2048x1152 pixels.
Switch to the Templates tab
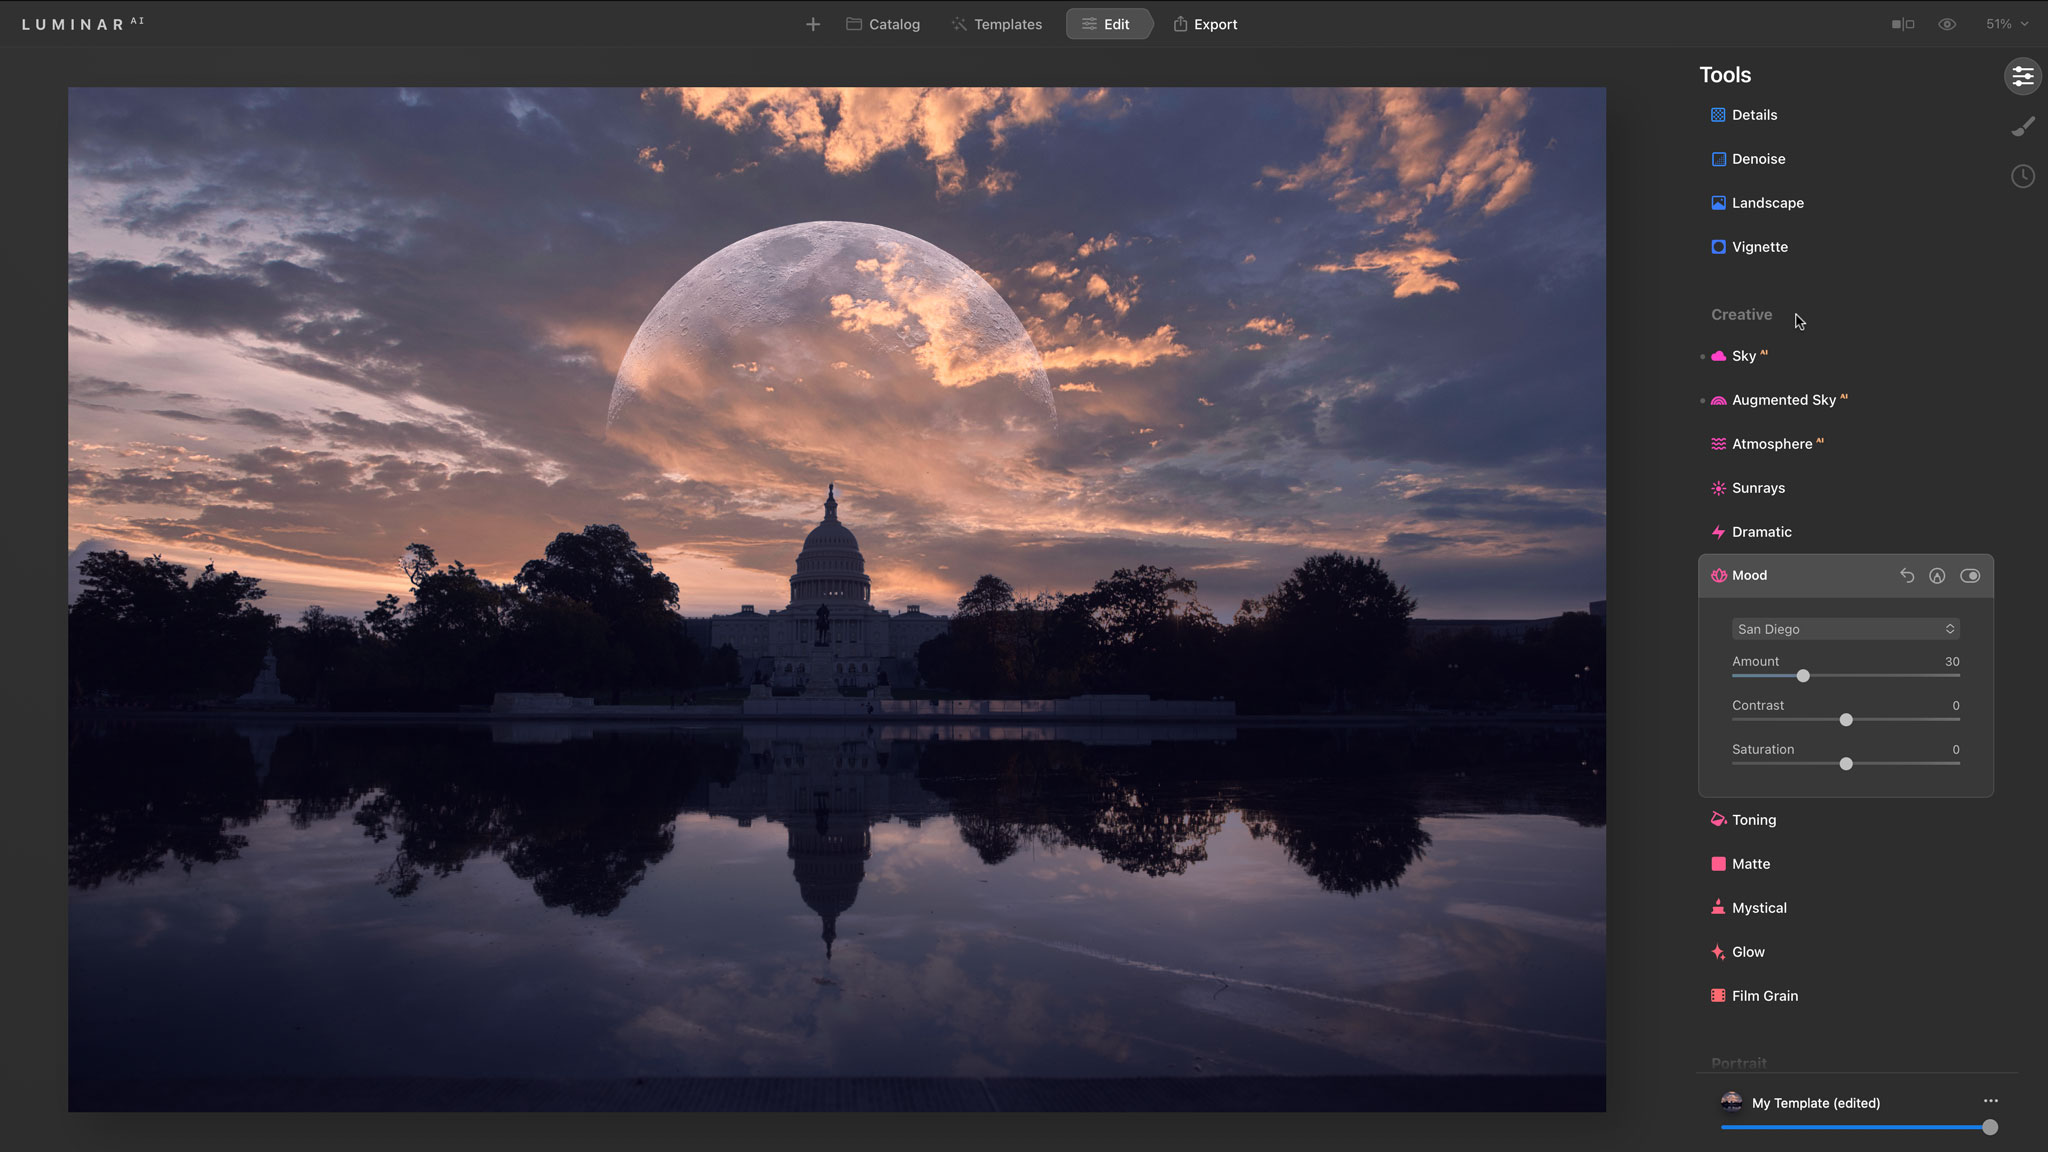(1007, 24)
